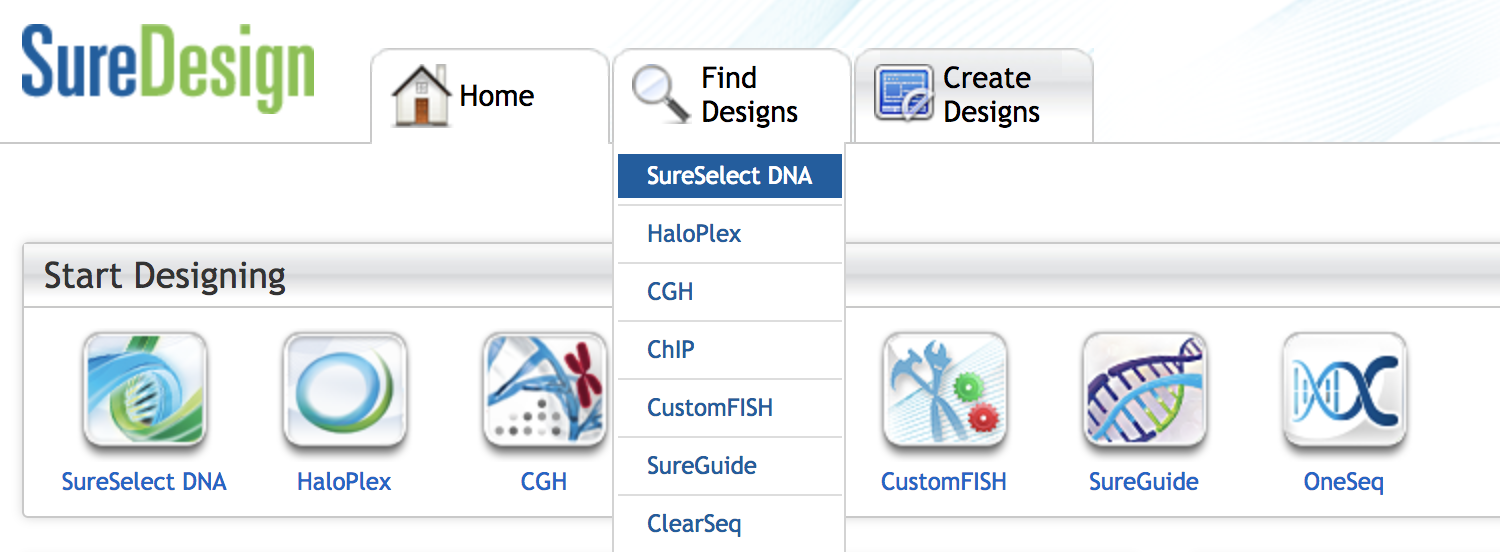1500x552 pixels.
Task: Choose SureSelect DNA from dropdown menu
Action: 730,176
